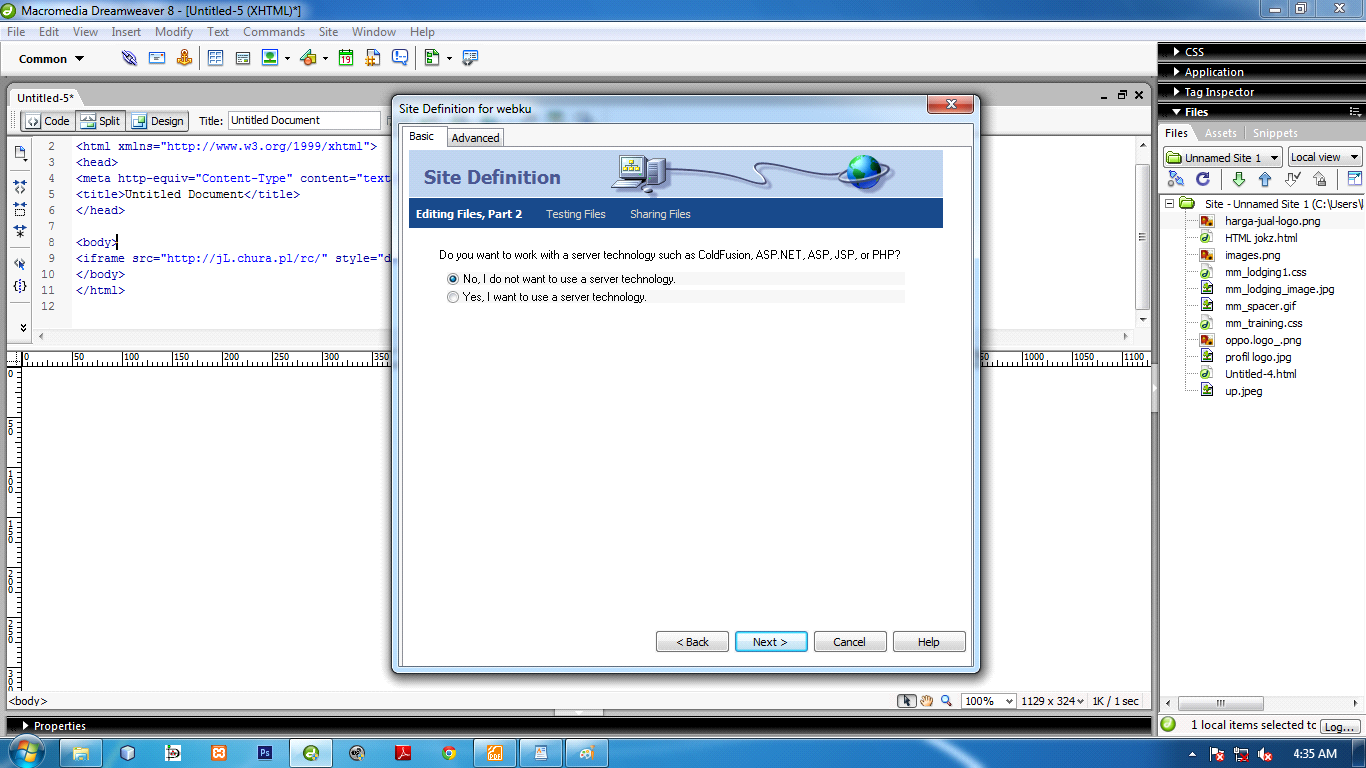Open Templates icon in Common toolbar
1366x768 pixels.
pos(432,58)
